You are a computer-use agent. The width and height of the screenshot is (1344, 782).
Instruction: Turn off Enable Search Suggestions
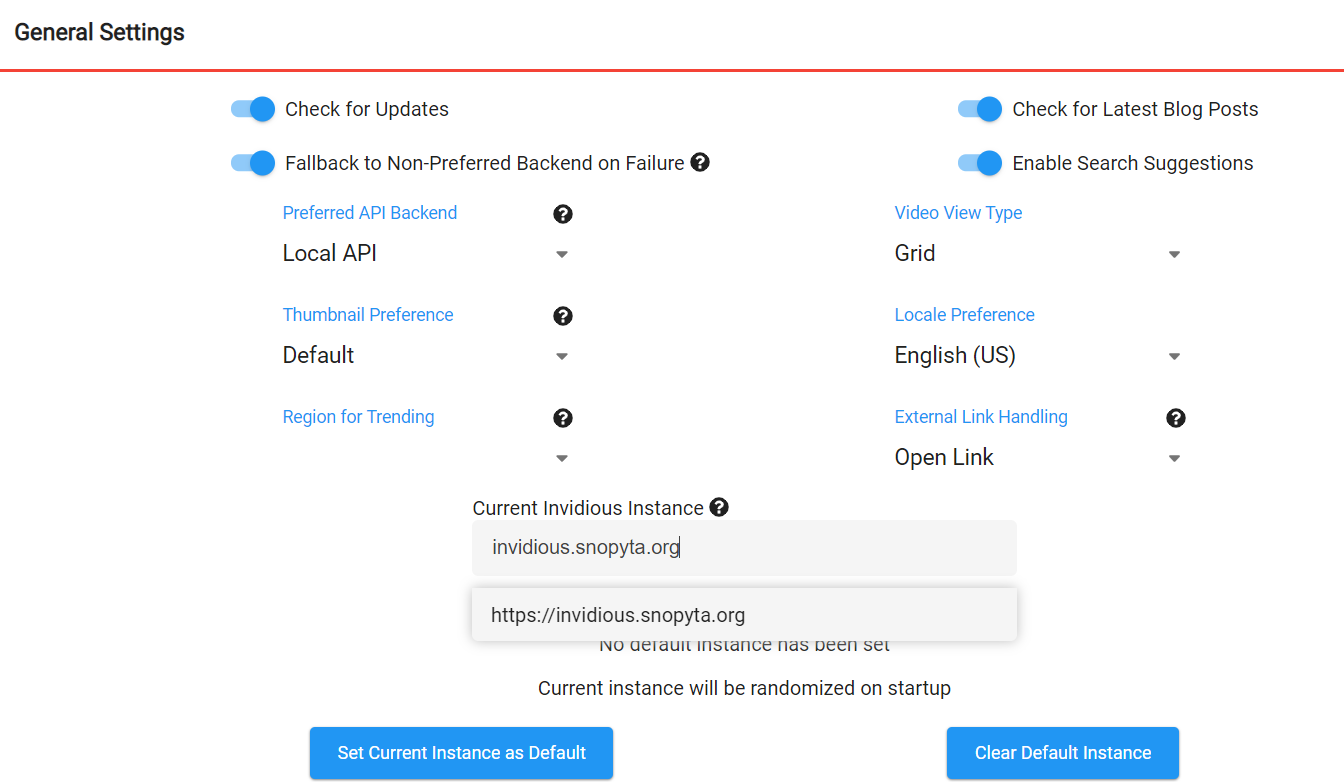tap(979, 162)
